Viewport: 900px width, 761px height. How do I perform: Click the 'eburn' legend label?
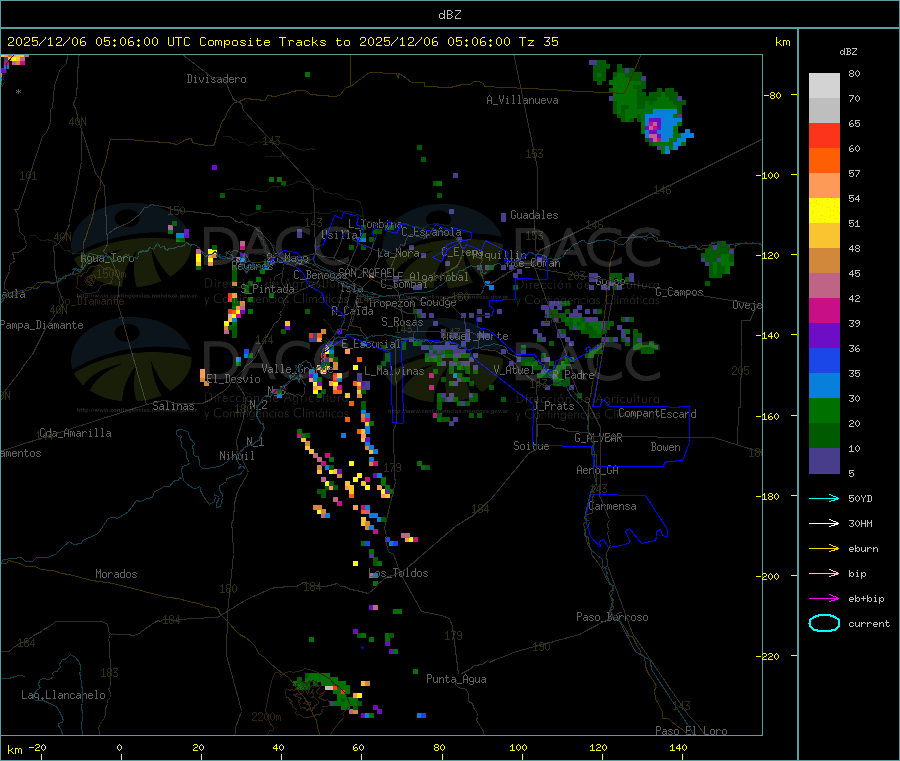(863, 549)
